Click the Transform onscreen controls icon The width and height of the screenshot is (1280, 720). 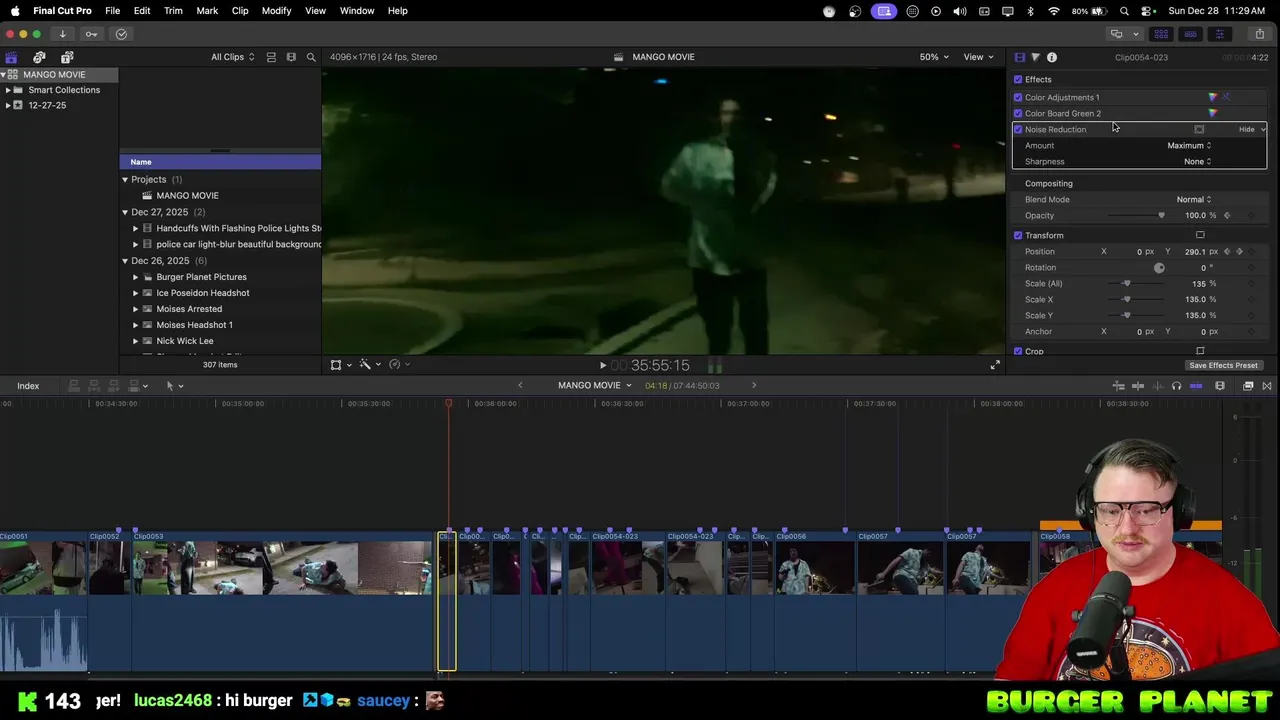click(1200, 235)
